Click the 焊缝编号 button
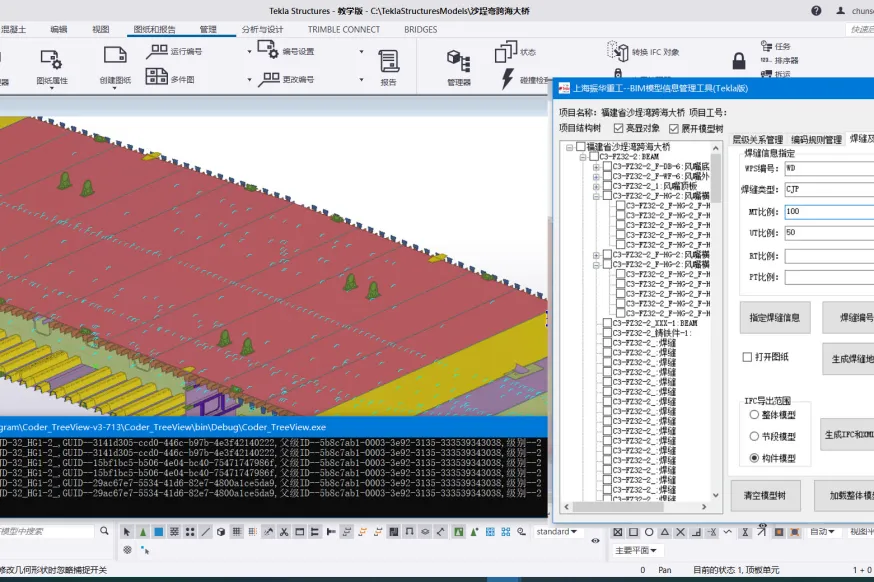Viewport: 874px width, 582px height. [848, 318]
